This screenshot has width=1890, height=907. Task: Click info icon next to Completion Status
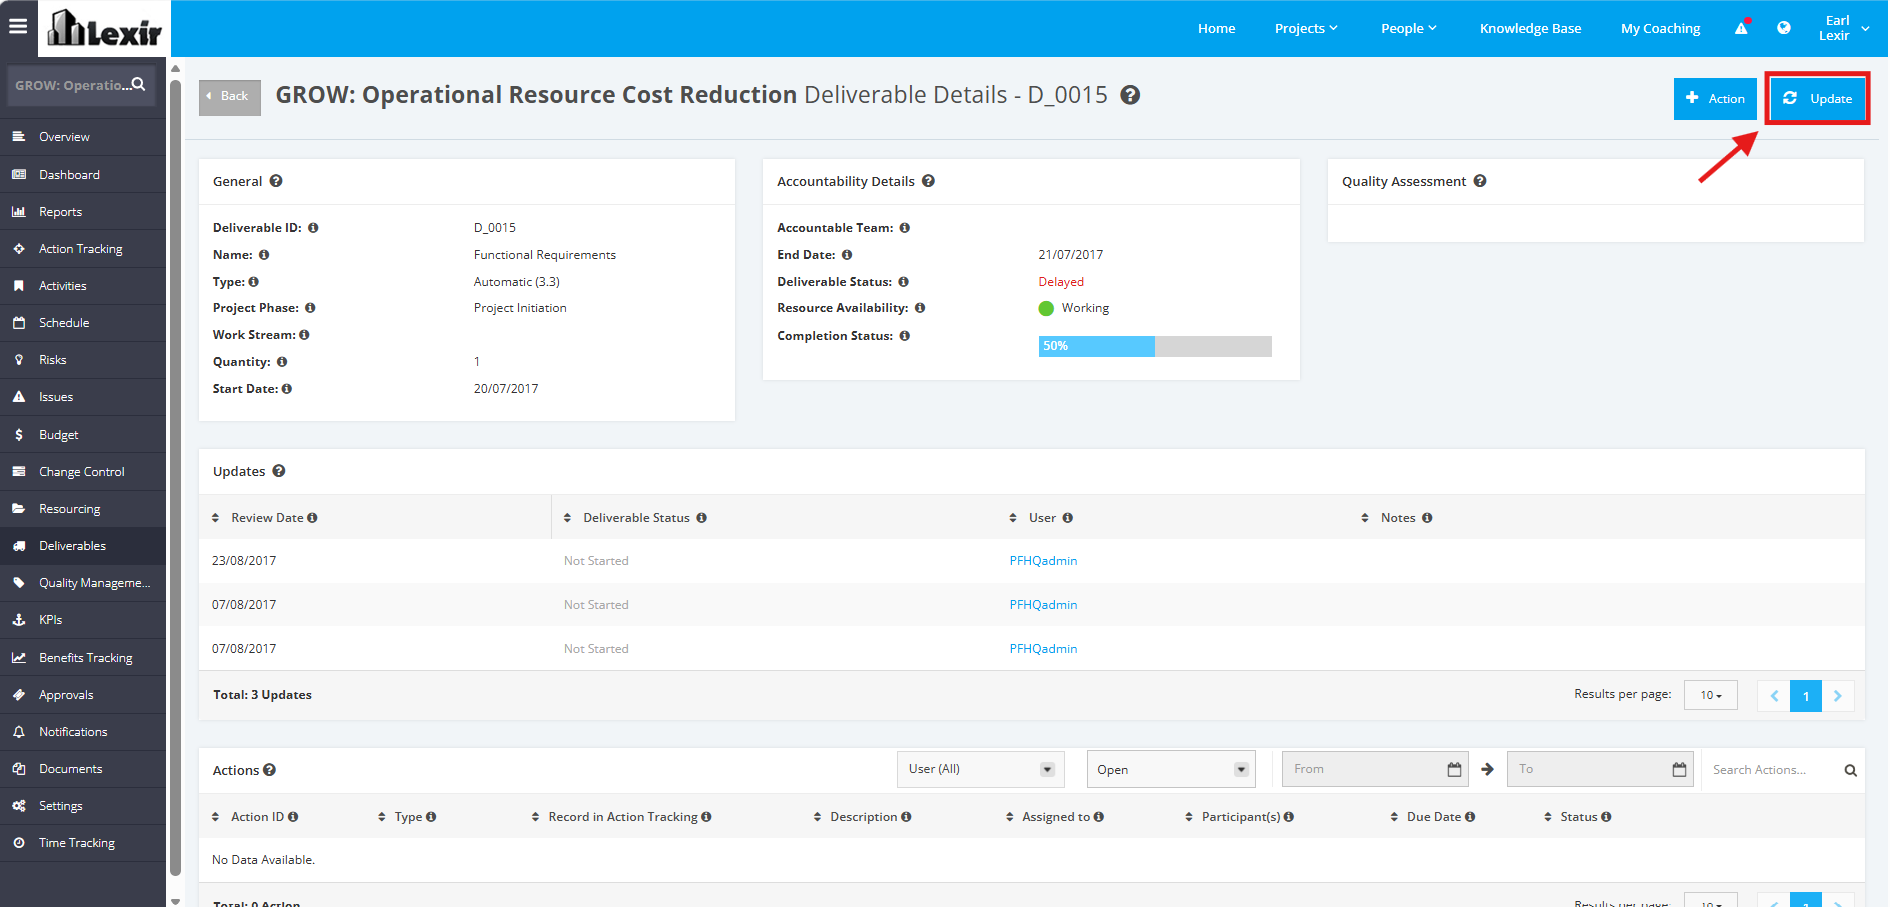[x=905, y=336]
